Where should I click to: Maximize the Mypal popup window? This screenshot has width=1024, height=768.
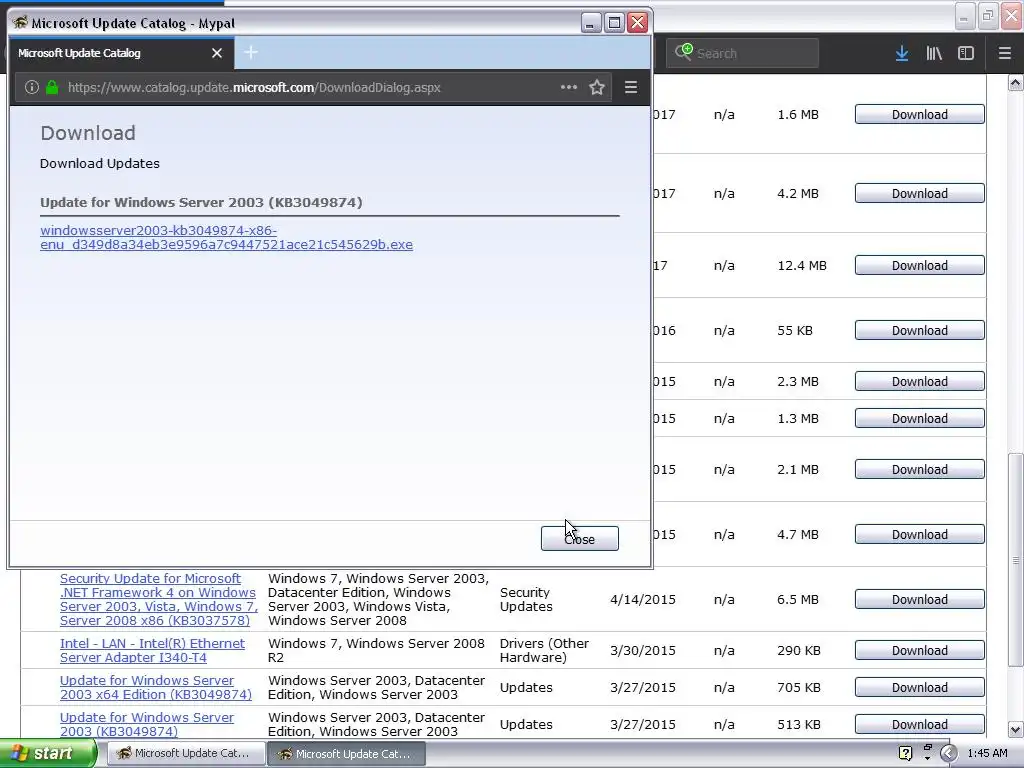tap(614, 23)
